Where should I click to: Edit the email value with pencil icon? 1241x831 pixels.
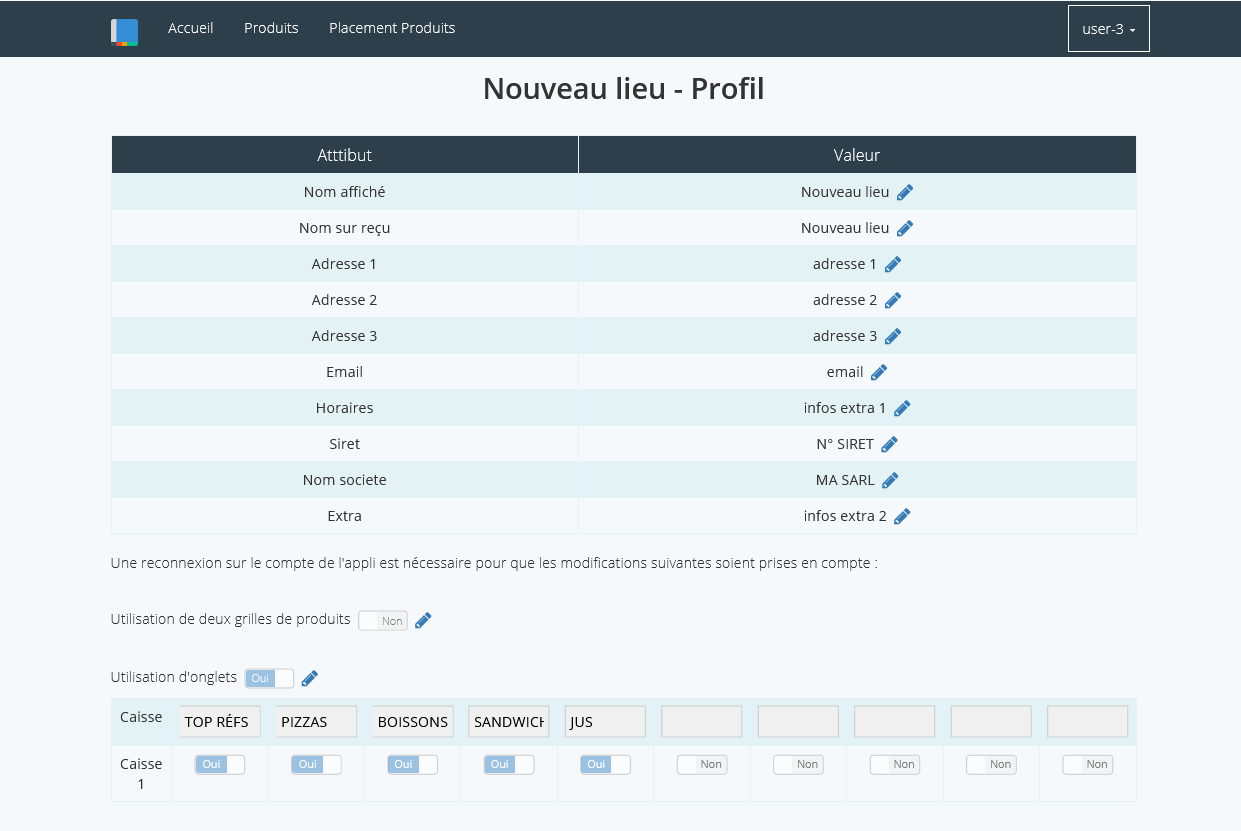879,372
